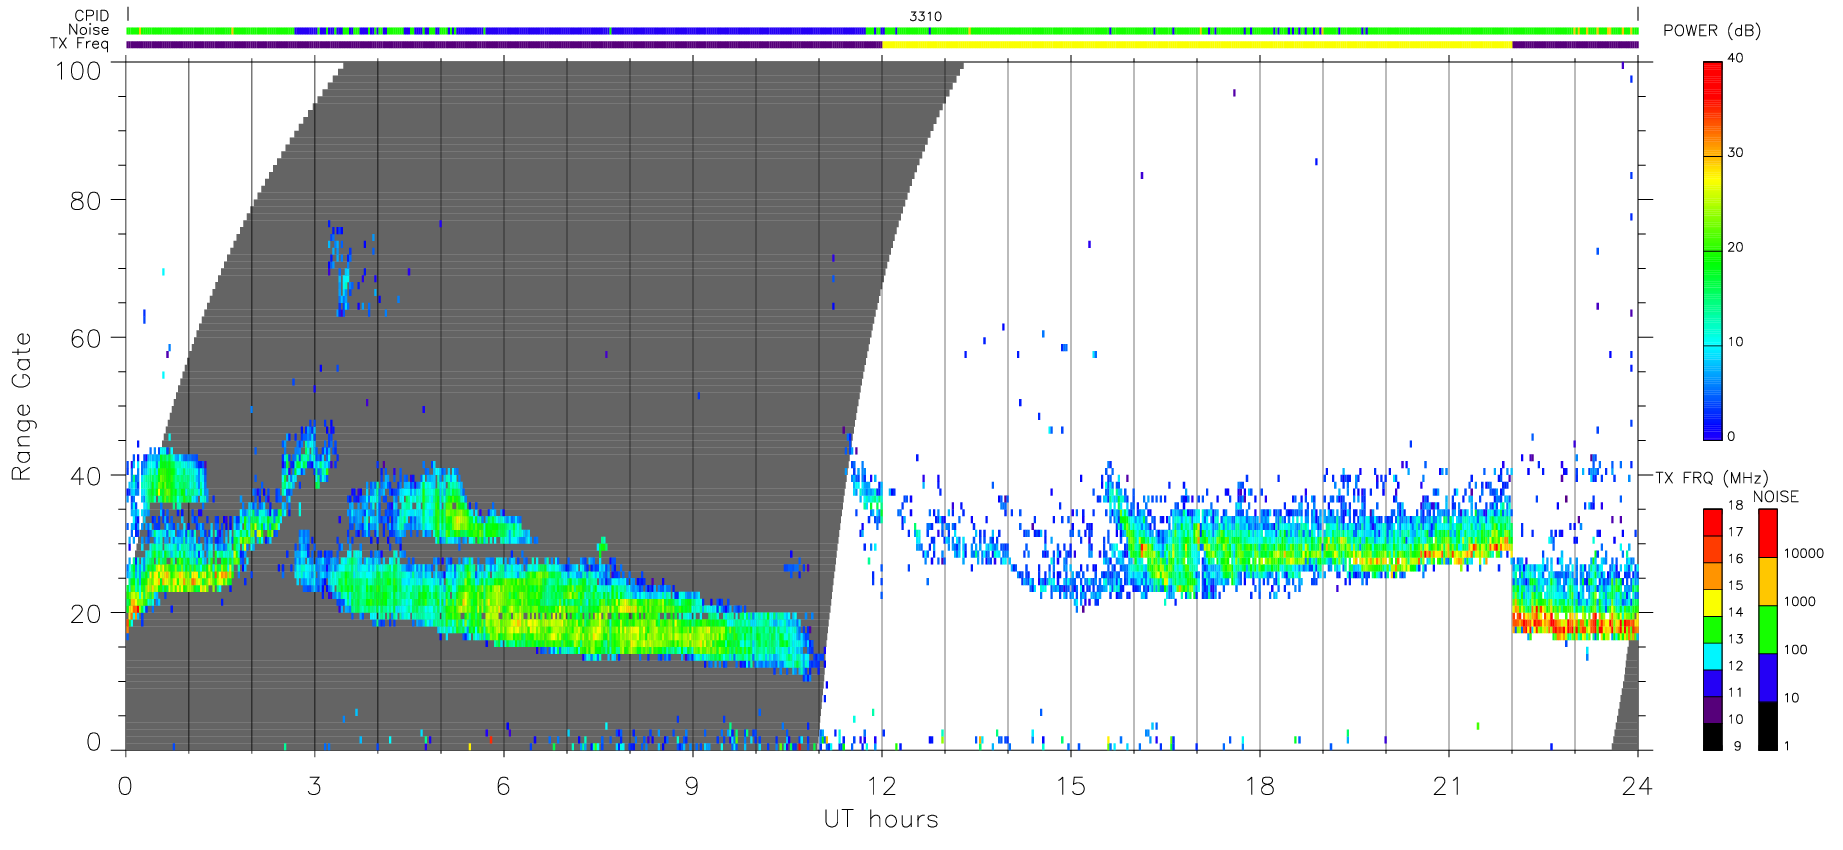Click the TX Freq row label
The height and width of the screenshot is (850, 1843).
(79, 44)
